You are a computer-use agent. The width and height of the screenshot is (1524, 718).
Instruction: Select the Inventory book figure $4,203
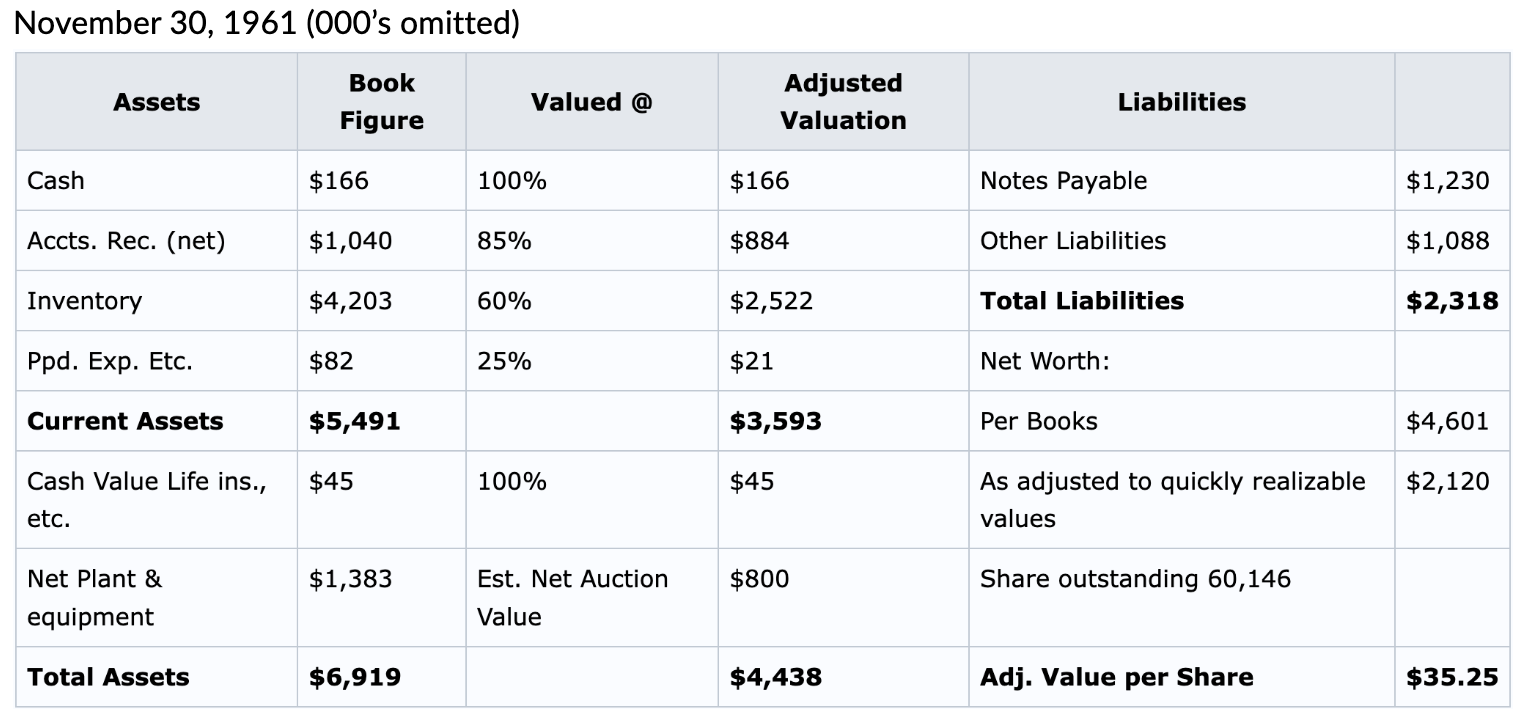point(350,301)
